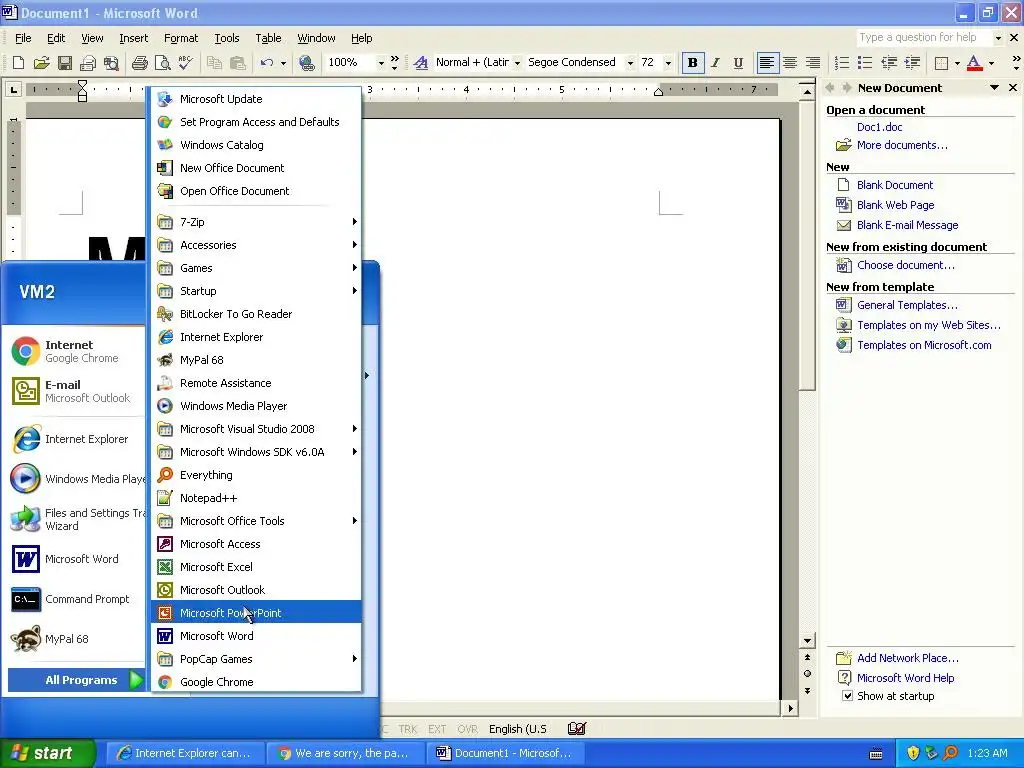This screenshot has width=1024, height=768.
Task: Toggle Show at startup checkbox
Action: 847,696
